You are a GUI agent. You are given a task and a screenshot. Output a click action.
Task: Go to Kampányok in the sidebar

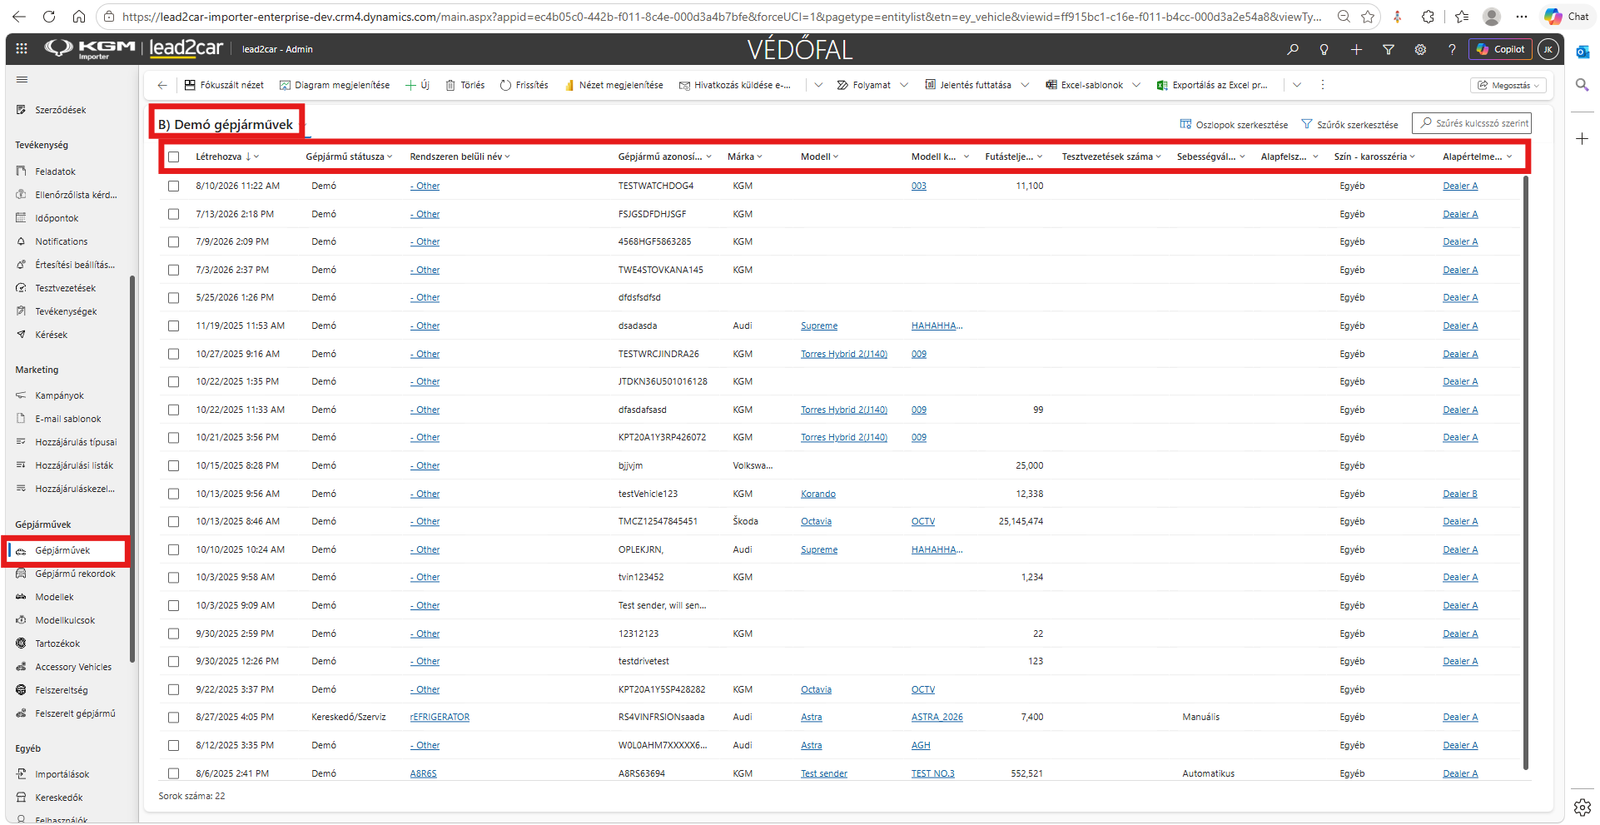pyautogui.click(x=59, y=396)
